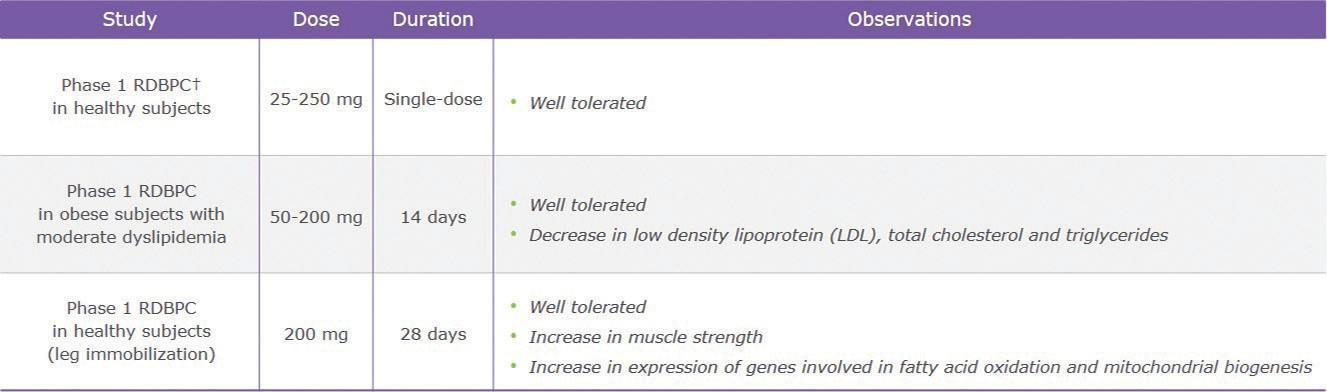Click the Dose column header
1327x392 pixels.
click(x=316, y=19)
